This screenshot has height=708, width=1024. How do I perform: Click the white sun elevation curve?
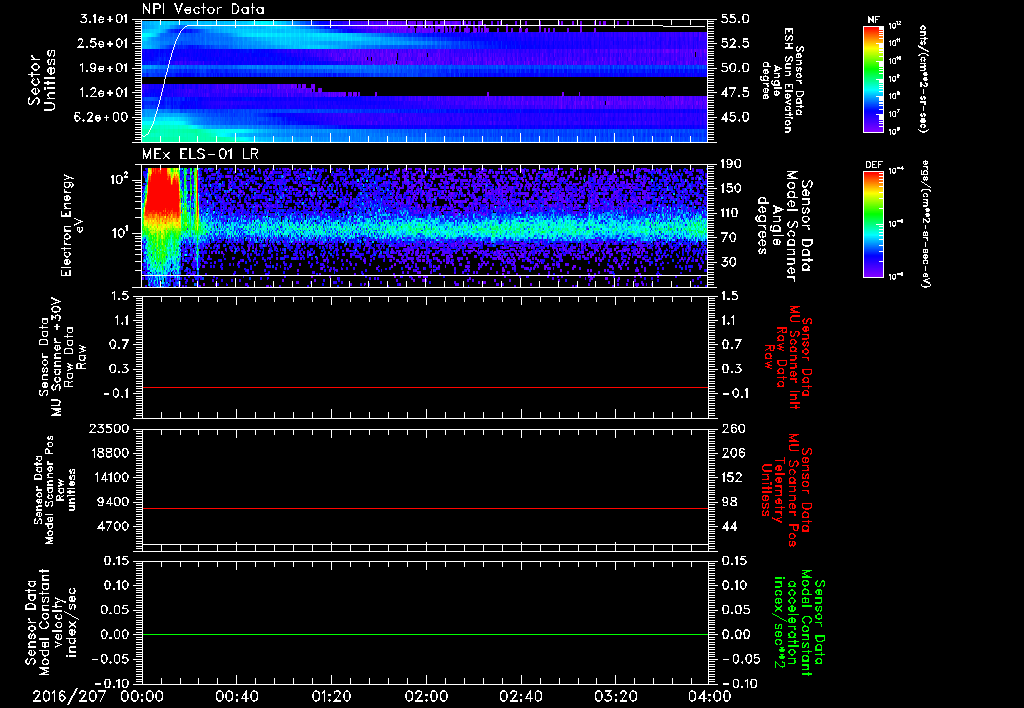coord(164,80)
